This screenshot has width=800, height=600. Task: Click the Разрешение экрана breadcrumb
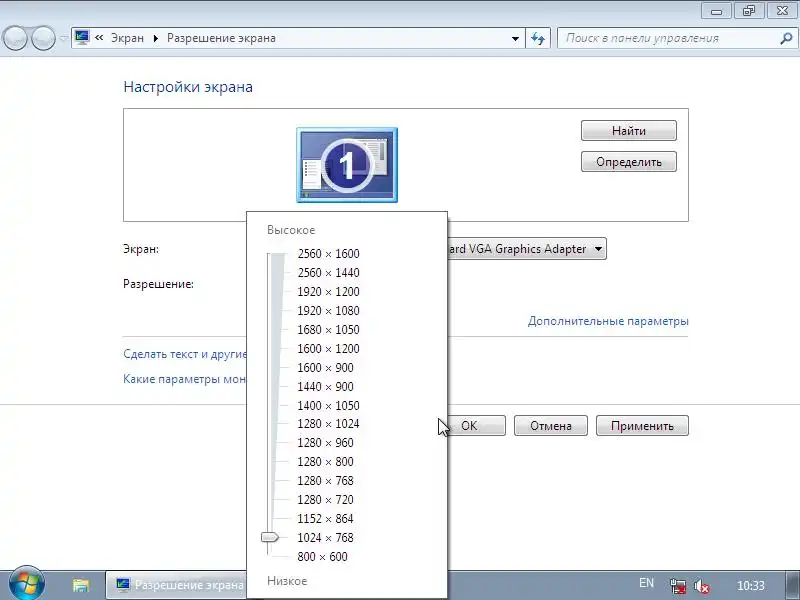221,38
